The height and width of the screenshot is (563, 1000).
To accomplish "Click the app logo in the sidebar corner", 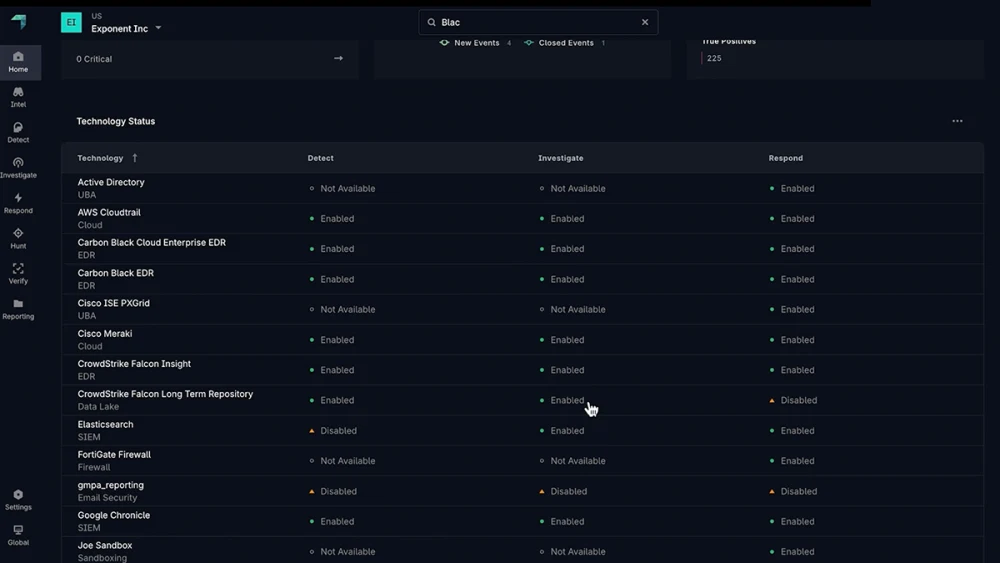I will coord(19,22).
